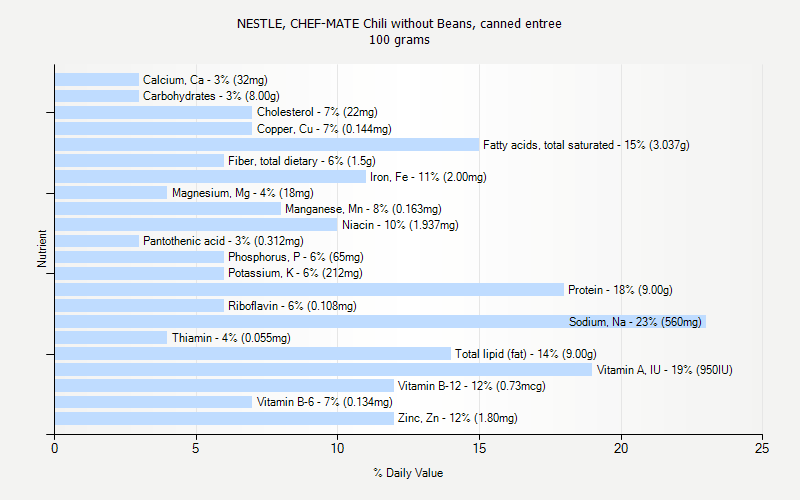Viewport: 800px width, 500px height.
Task: Click the Calcium bar in the chart
Action: tap(97, 80)
